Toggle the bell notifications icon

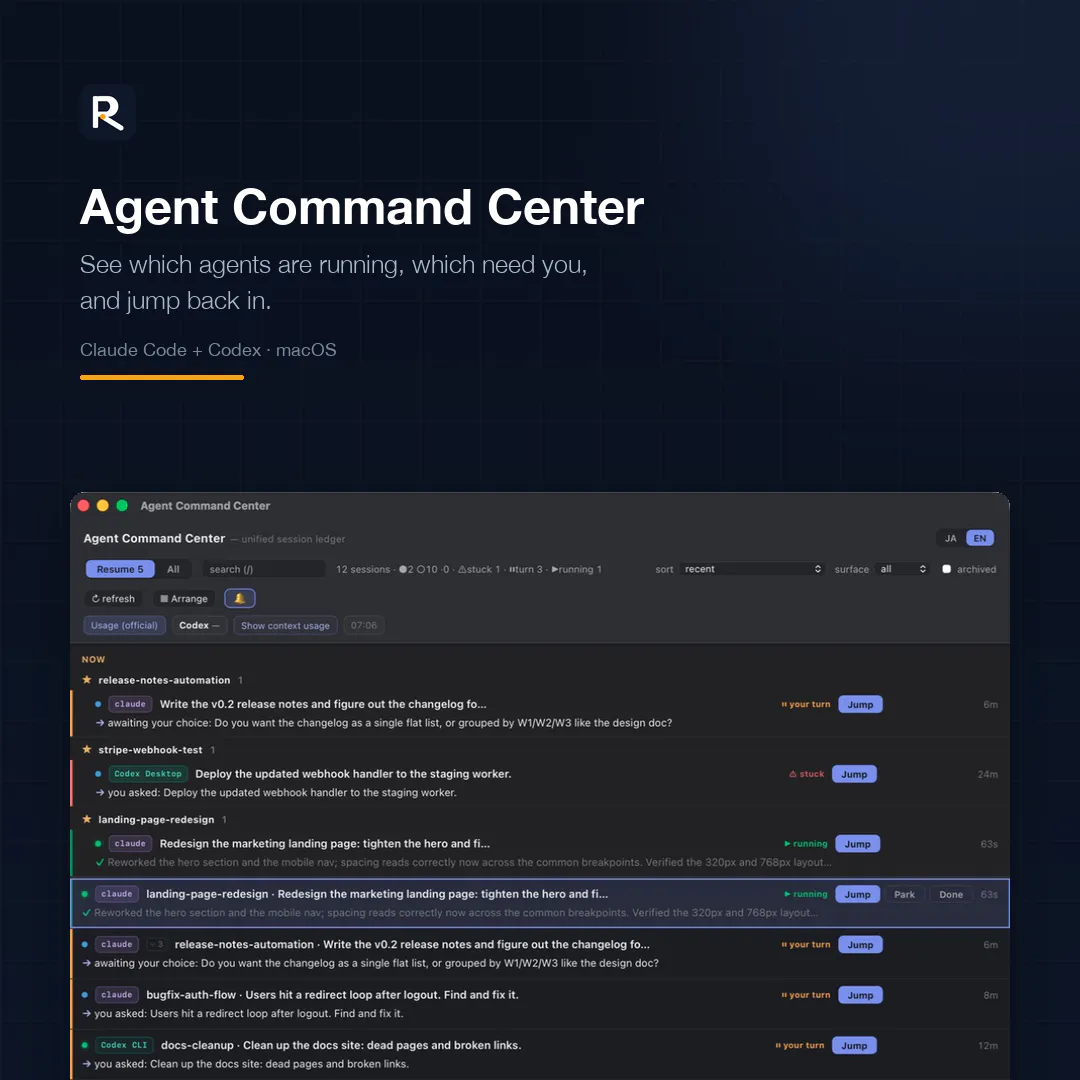(x=240, y=599)
